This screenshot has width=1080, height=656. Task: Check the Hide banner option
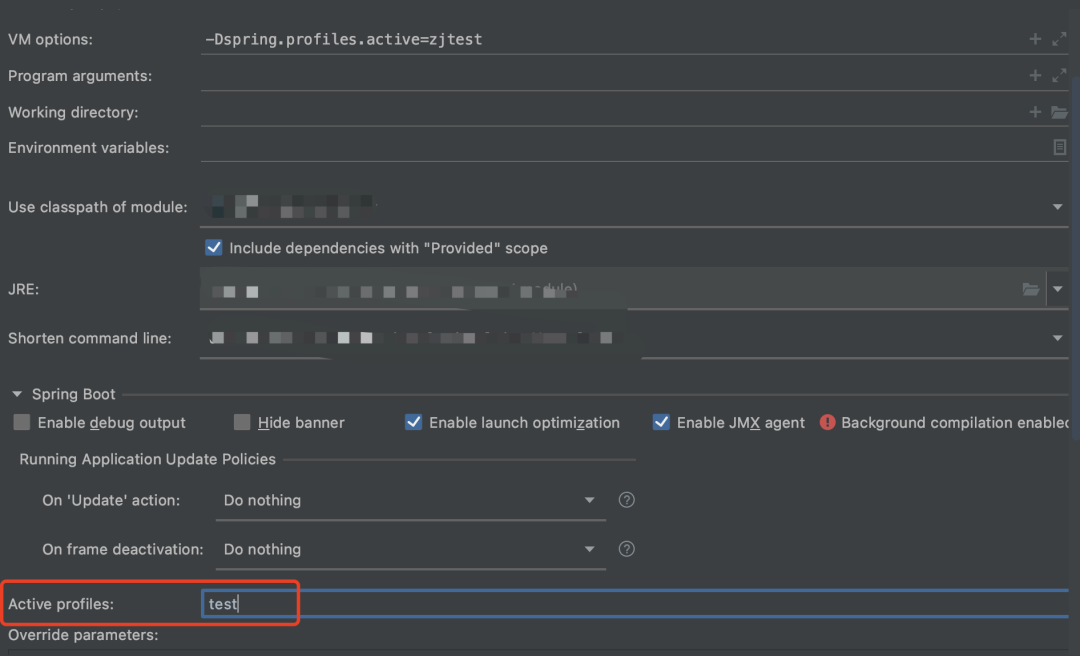(242, 422)
